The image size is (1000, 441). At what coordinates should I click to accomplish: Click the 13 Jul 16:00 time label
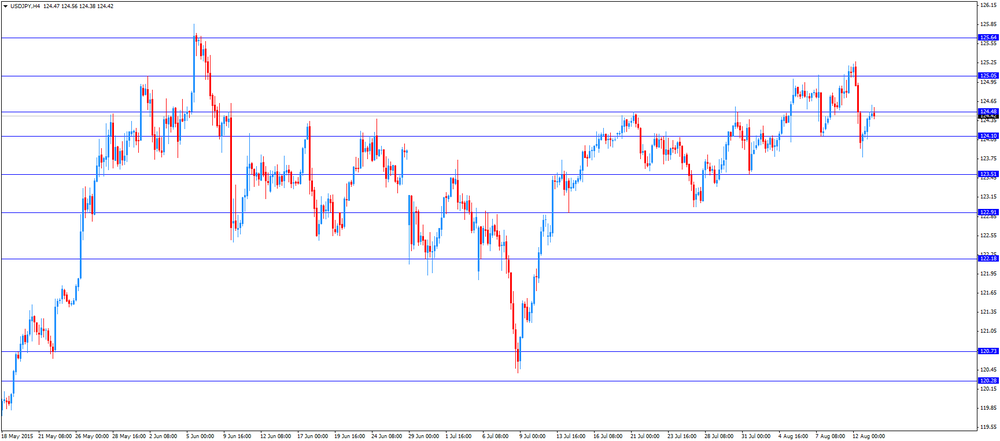click(x=573, y=436)
